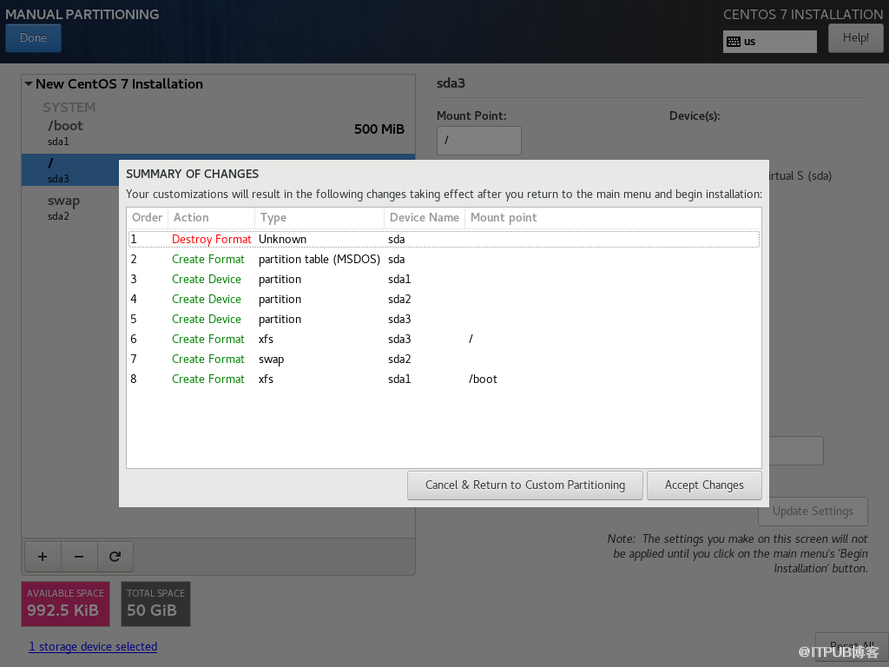This screenshot has height=667, width=889.
Task: Sort by the Mount point column header
Action: pos(613,218)
